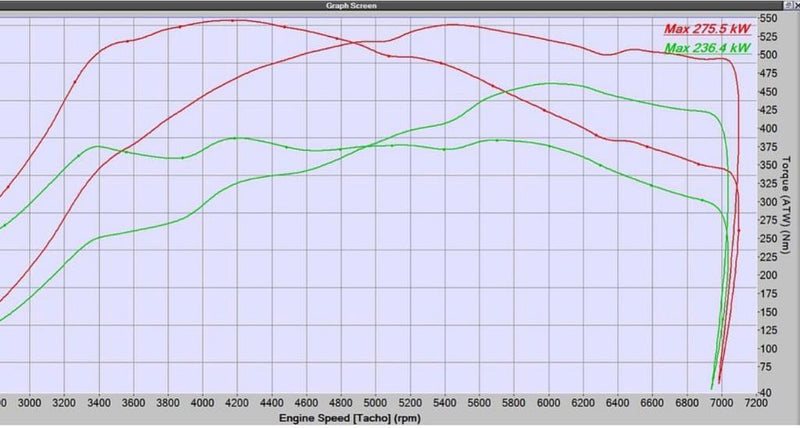Click the 200 torque axis value
The image size is (800, 428).
point(769,275)
